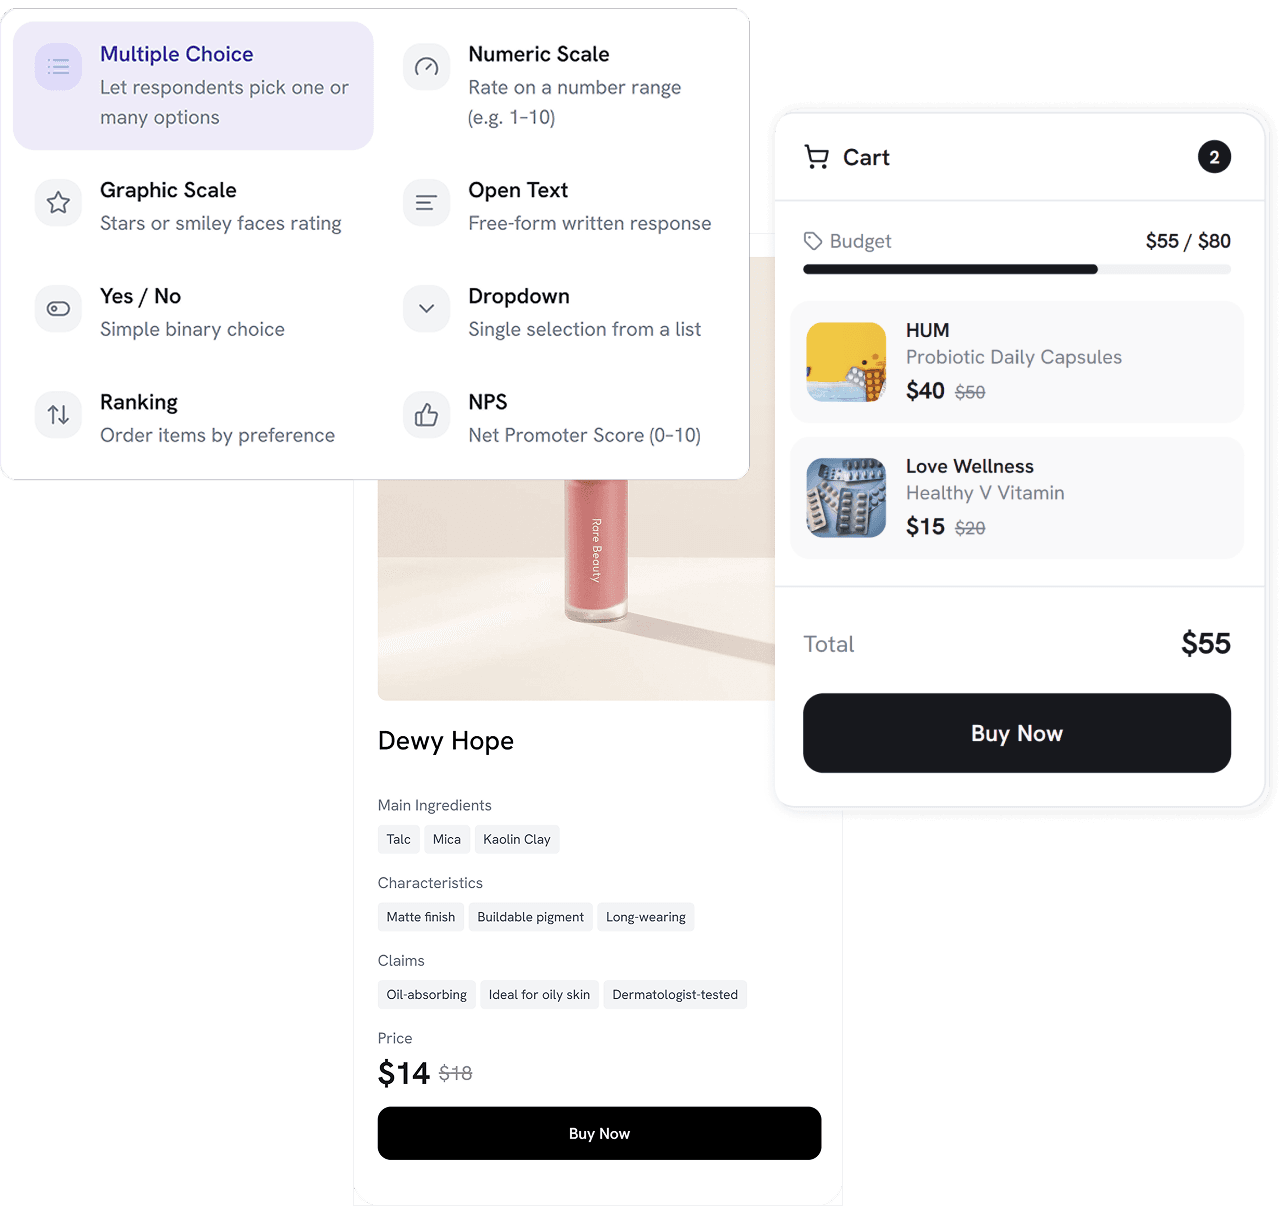Click the Ranking up-down arrows icon
Screen dimensions: 1284x1206
58,415
